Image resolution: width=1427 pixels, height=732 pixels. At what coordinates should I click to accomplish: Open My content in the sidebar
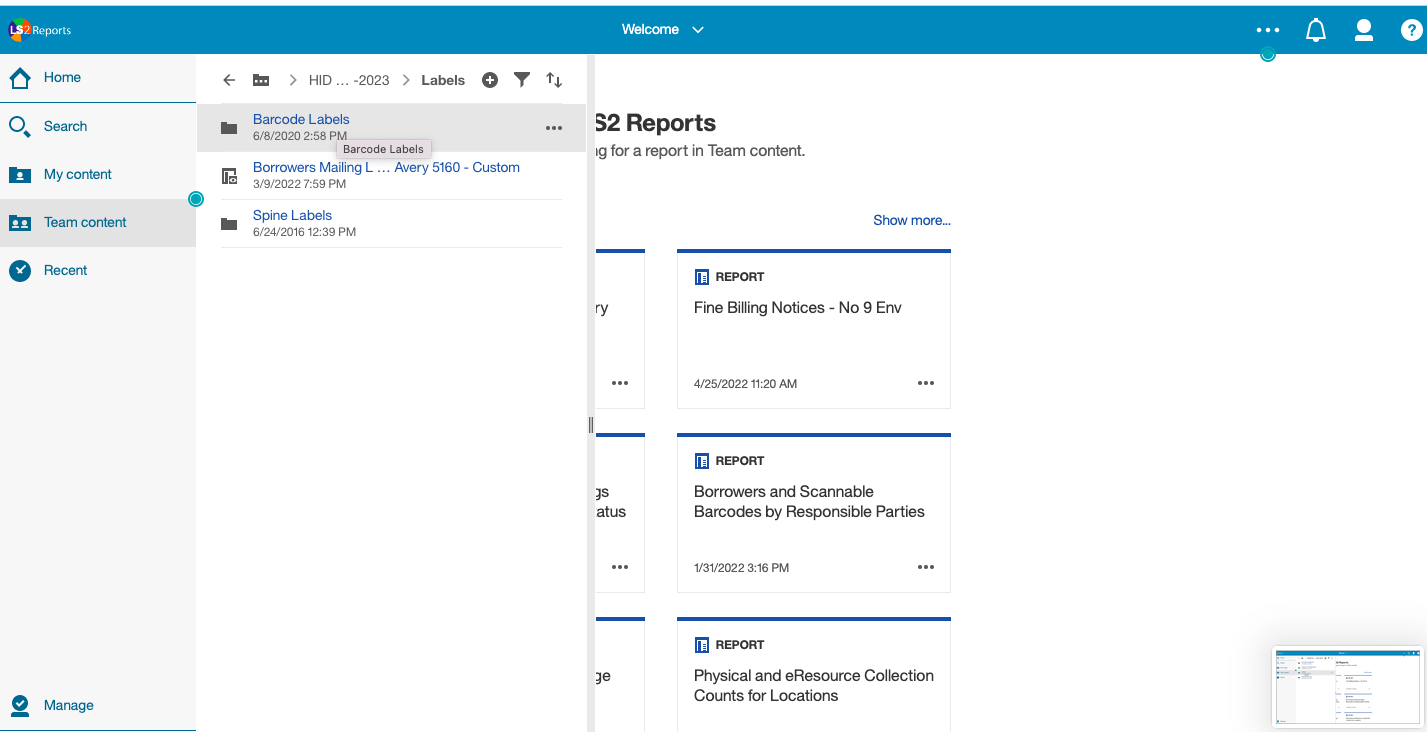click(x=98, y=174)
